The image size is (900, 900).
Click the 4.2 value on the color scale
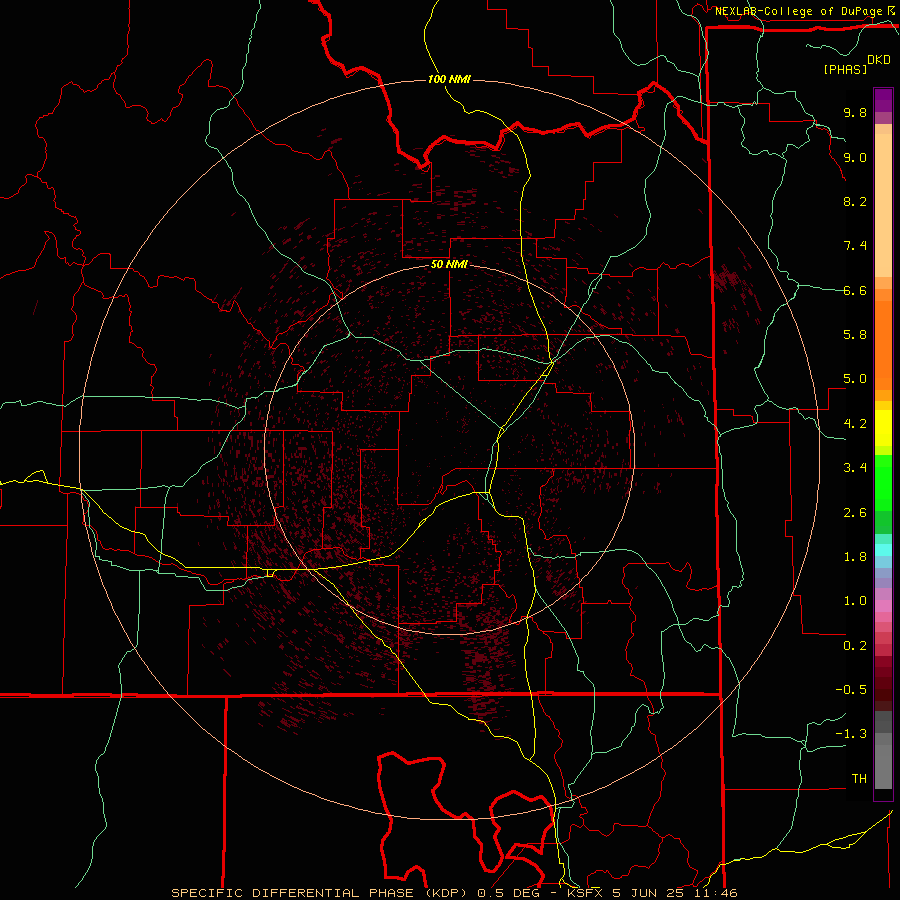pyautogui.click(x=855, y=424)
